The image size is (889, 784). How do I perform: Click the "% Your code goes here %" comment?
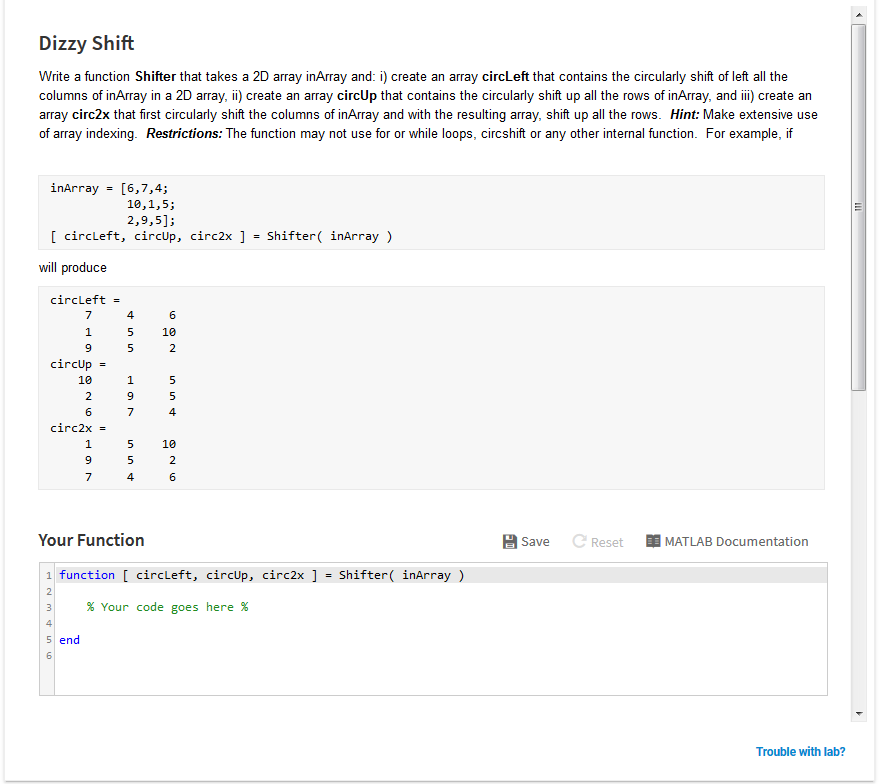click(167, 607)
